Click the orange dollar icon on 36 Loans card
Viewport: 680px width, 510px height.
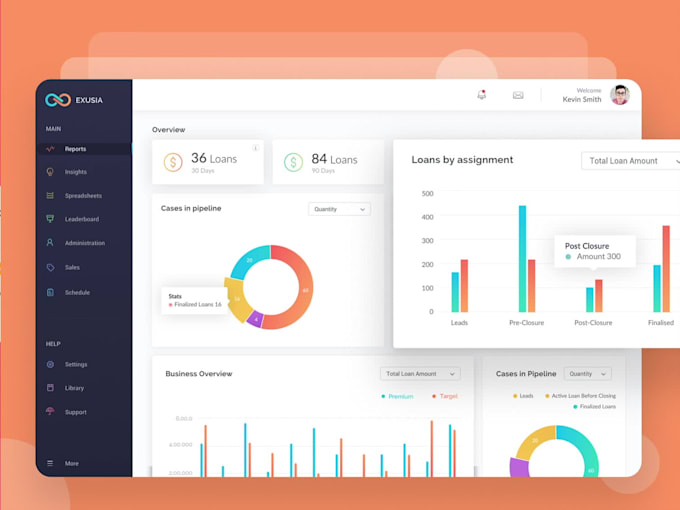tap(173, 163)
